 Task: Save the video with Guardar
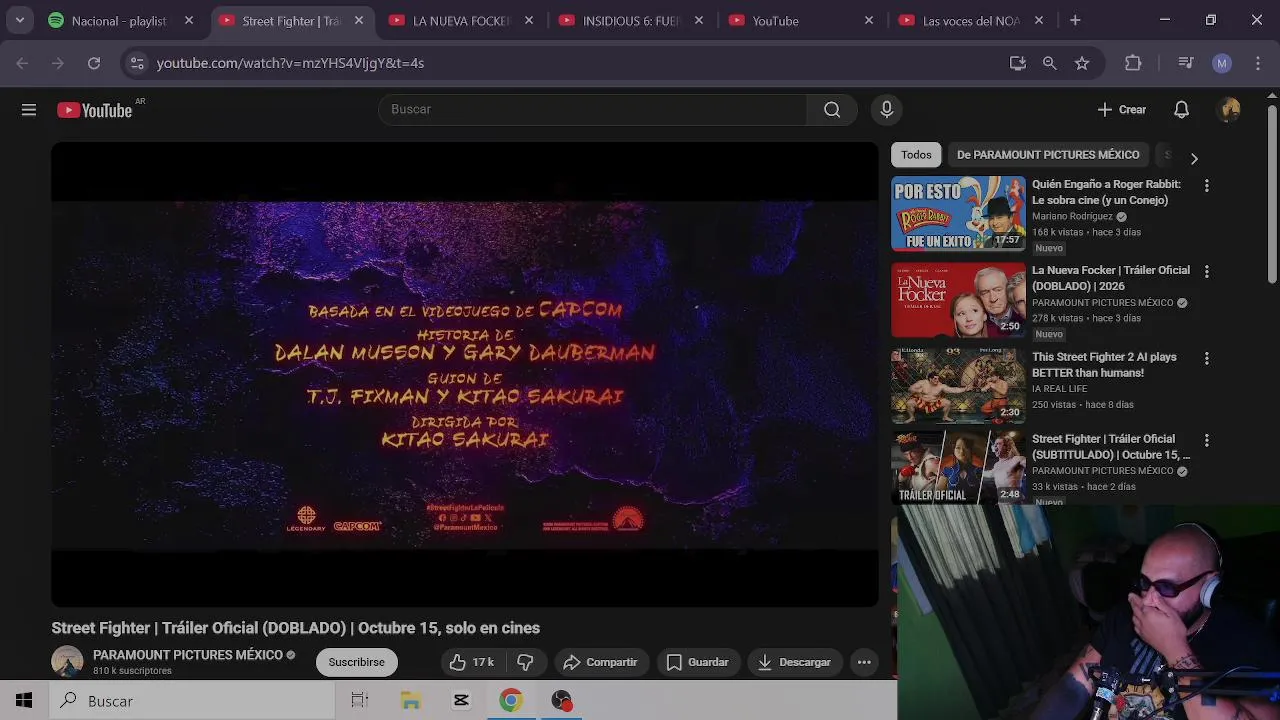[x=697, y=662]
